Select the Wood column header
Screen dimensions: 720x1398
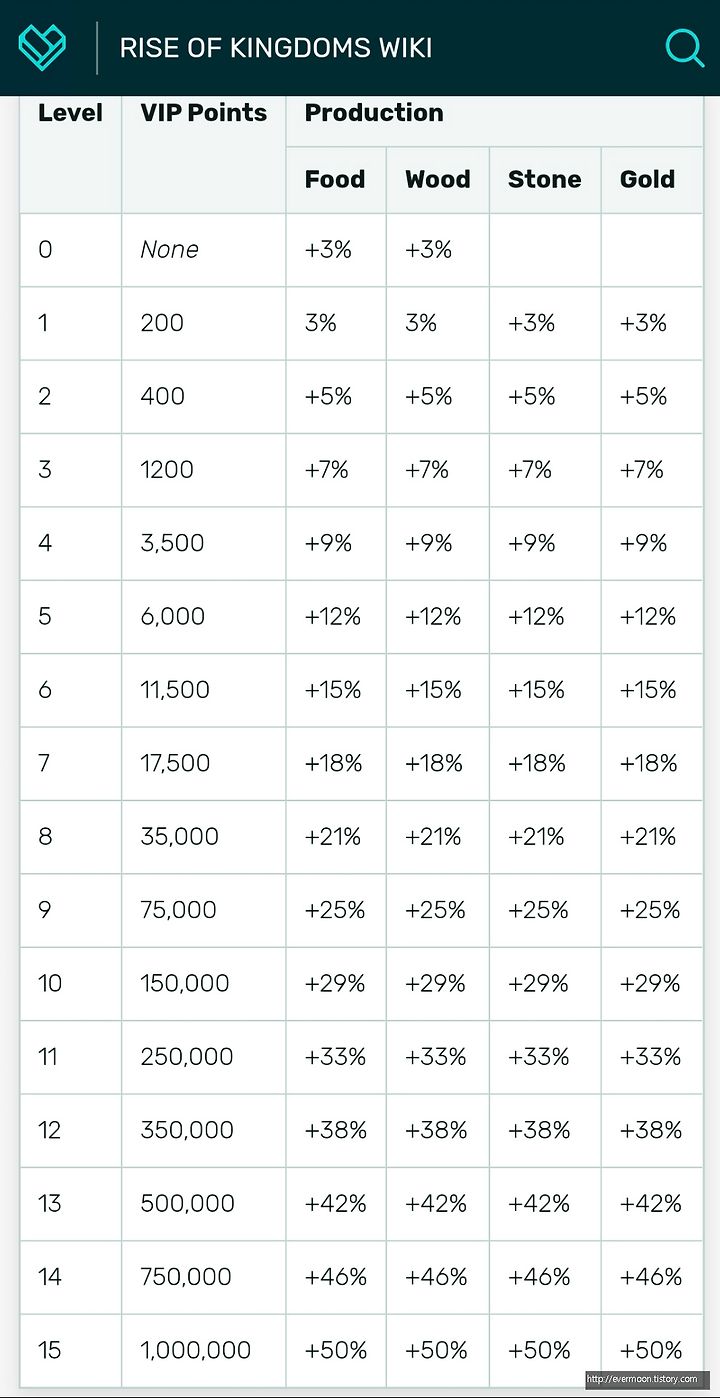(x=438, y=180)
